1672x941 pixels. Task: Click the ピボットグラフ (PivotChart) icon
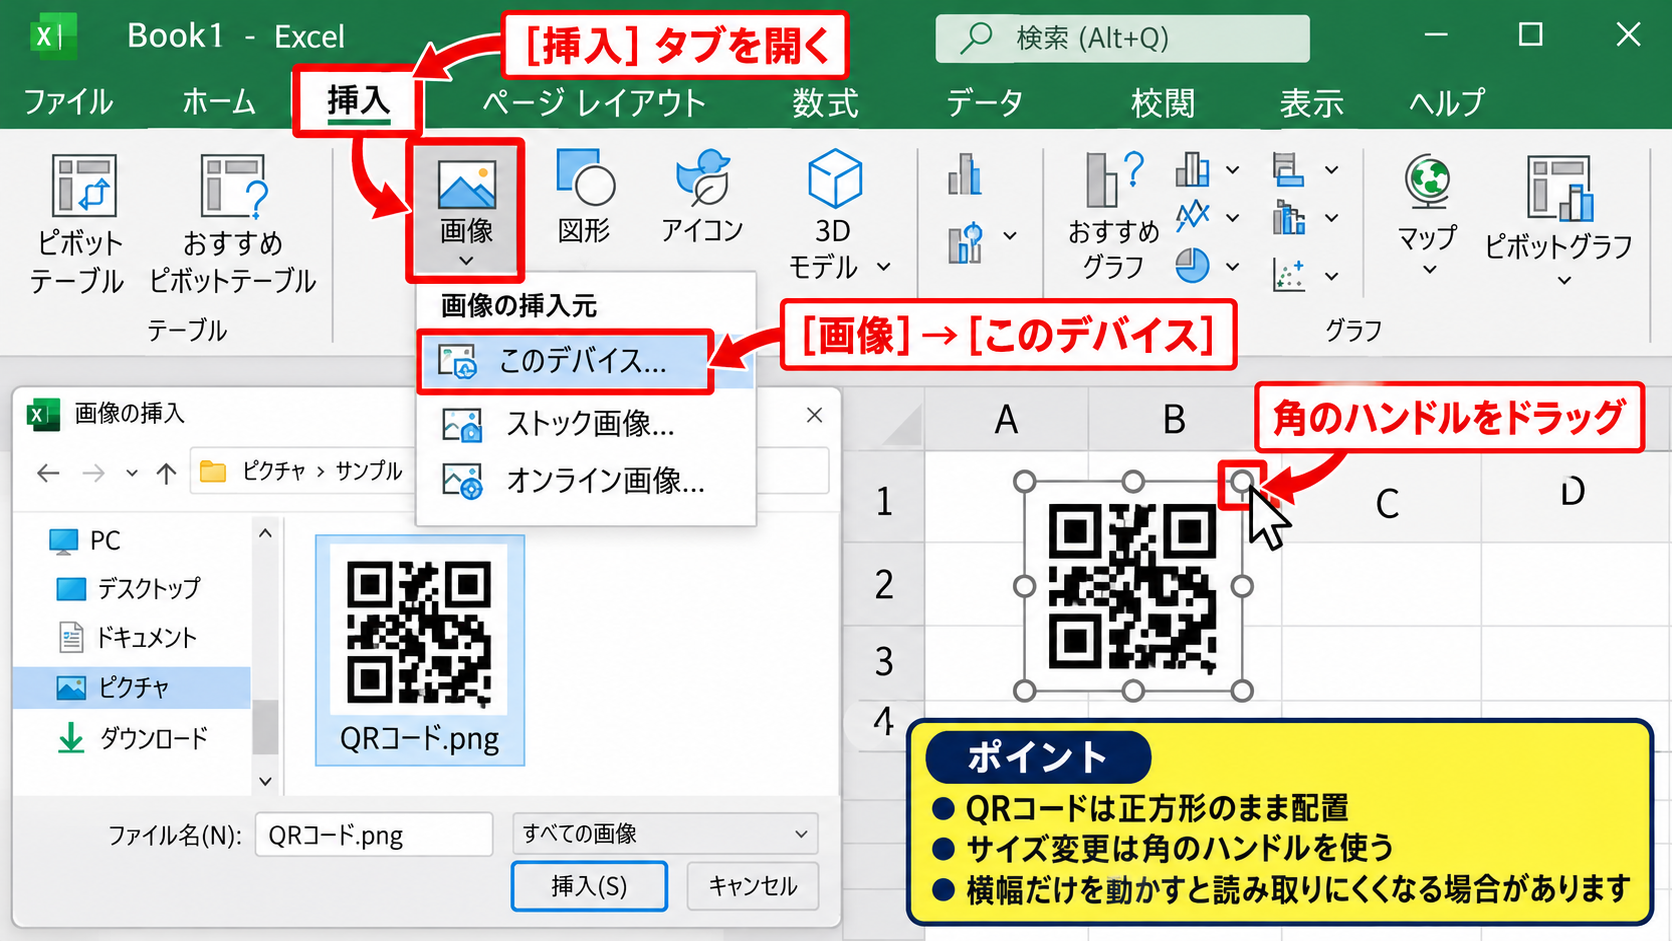click(1559, 188)
